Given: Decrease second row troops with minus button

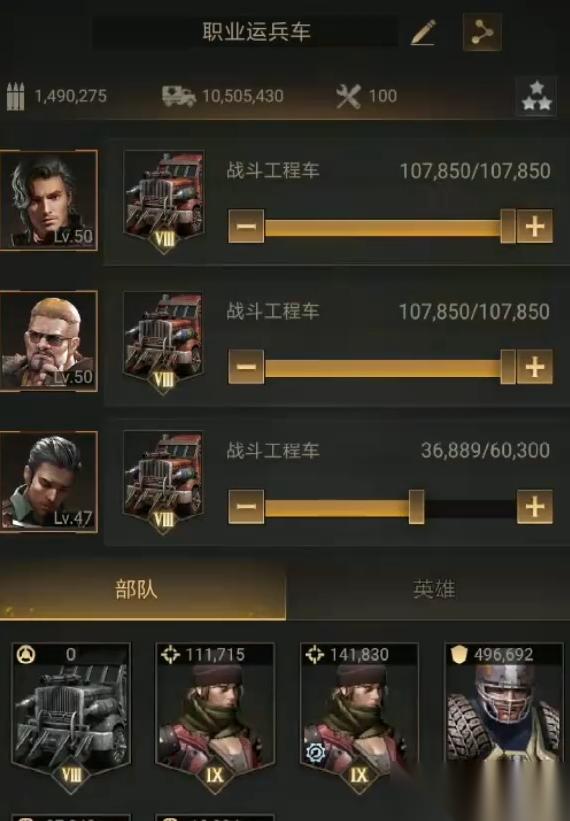Looking at the screenshot, I should pos(246,367).
